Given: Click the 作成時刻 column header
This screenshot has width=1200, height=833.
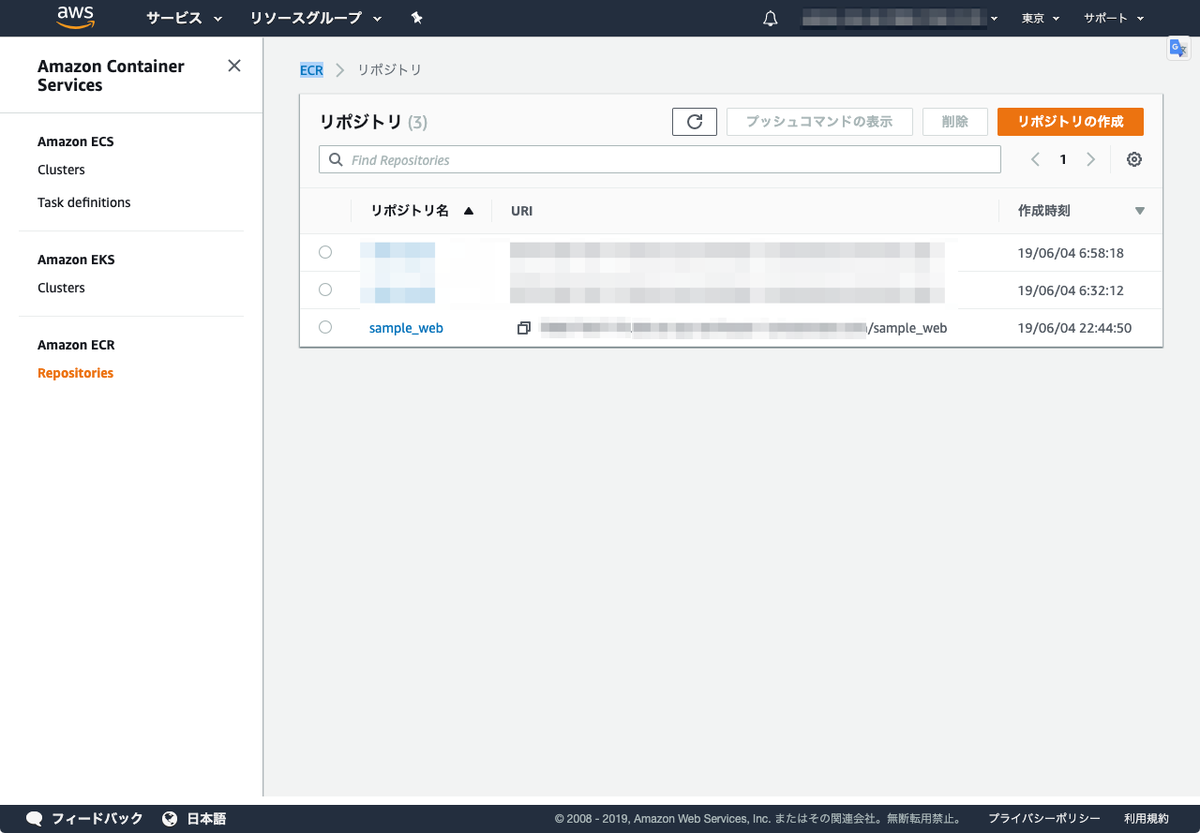Looking at the screenshot, I should point(1044,211).
